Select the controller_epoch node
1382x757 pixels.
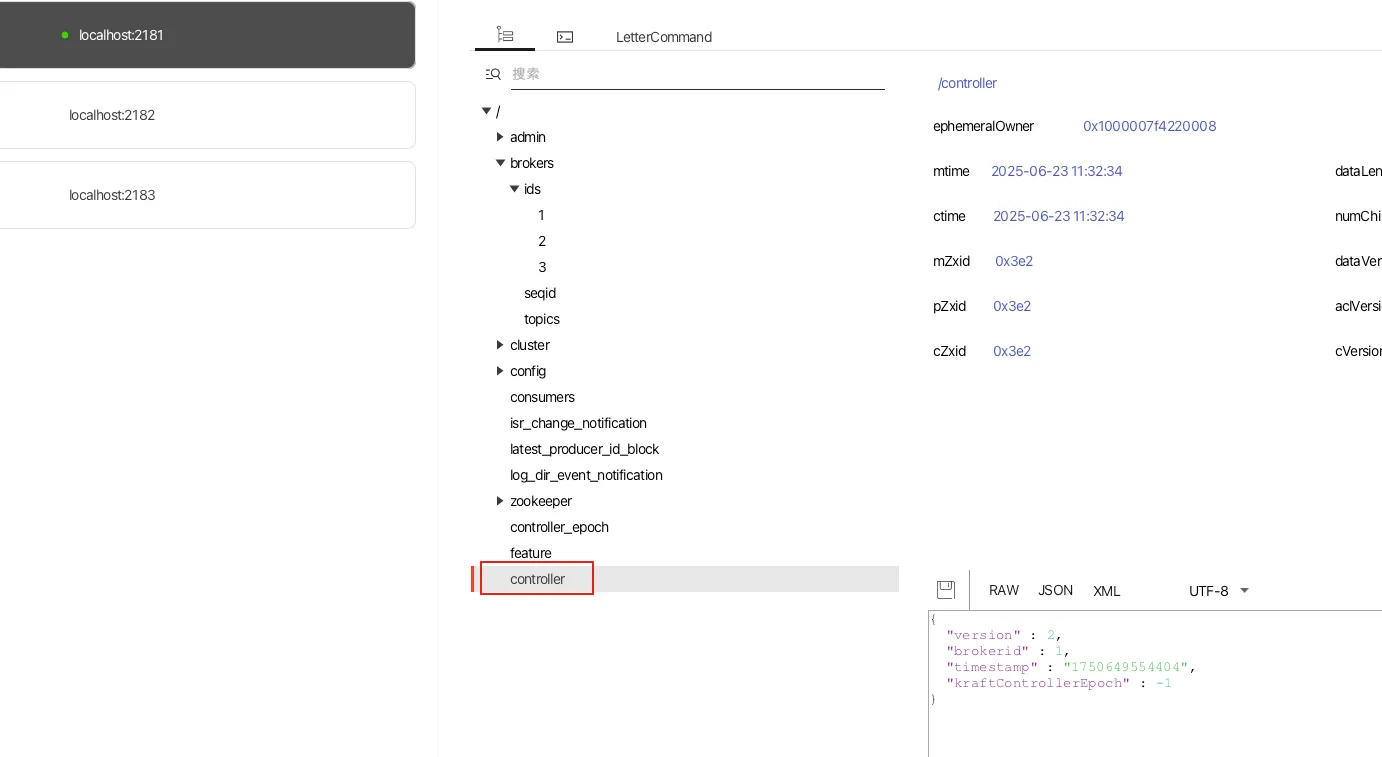559,527
